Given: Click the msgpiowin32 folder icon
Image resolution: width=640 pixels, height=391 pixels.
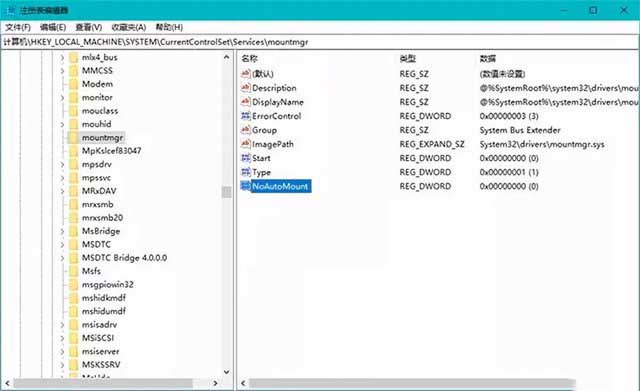Looking at the screenshot, I should (x=73, y=285).
